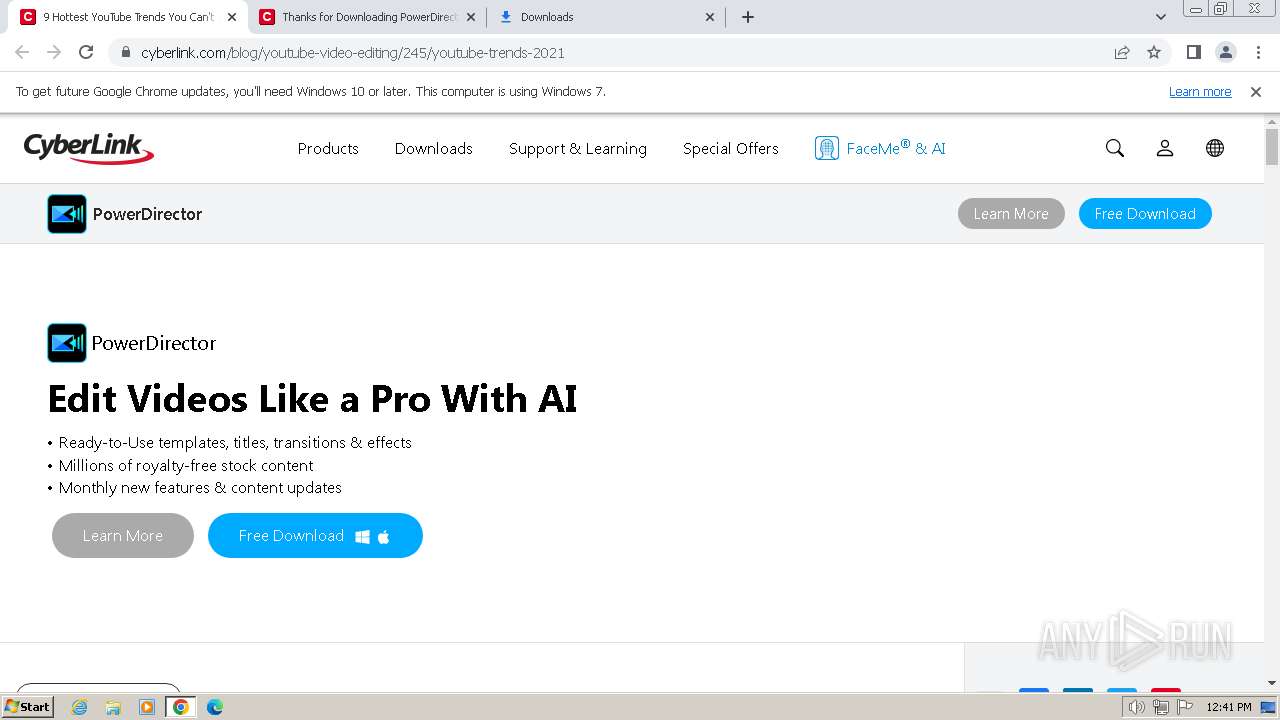The height and width of the screenshot is (720, 1280).
Task: Open the Downloads menu
Action: coord(434,148)
